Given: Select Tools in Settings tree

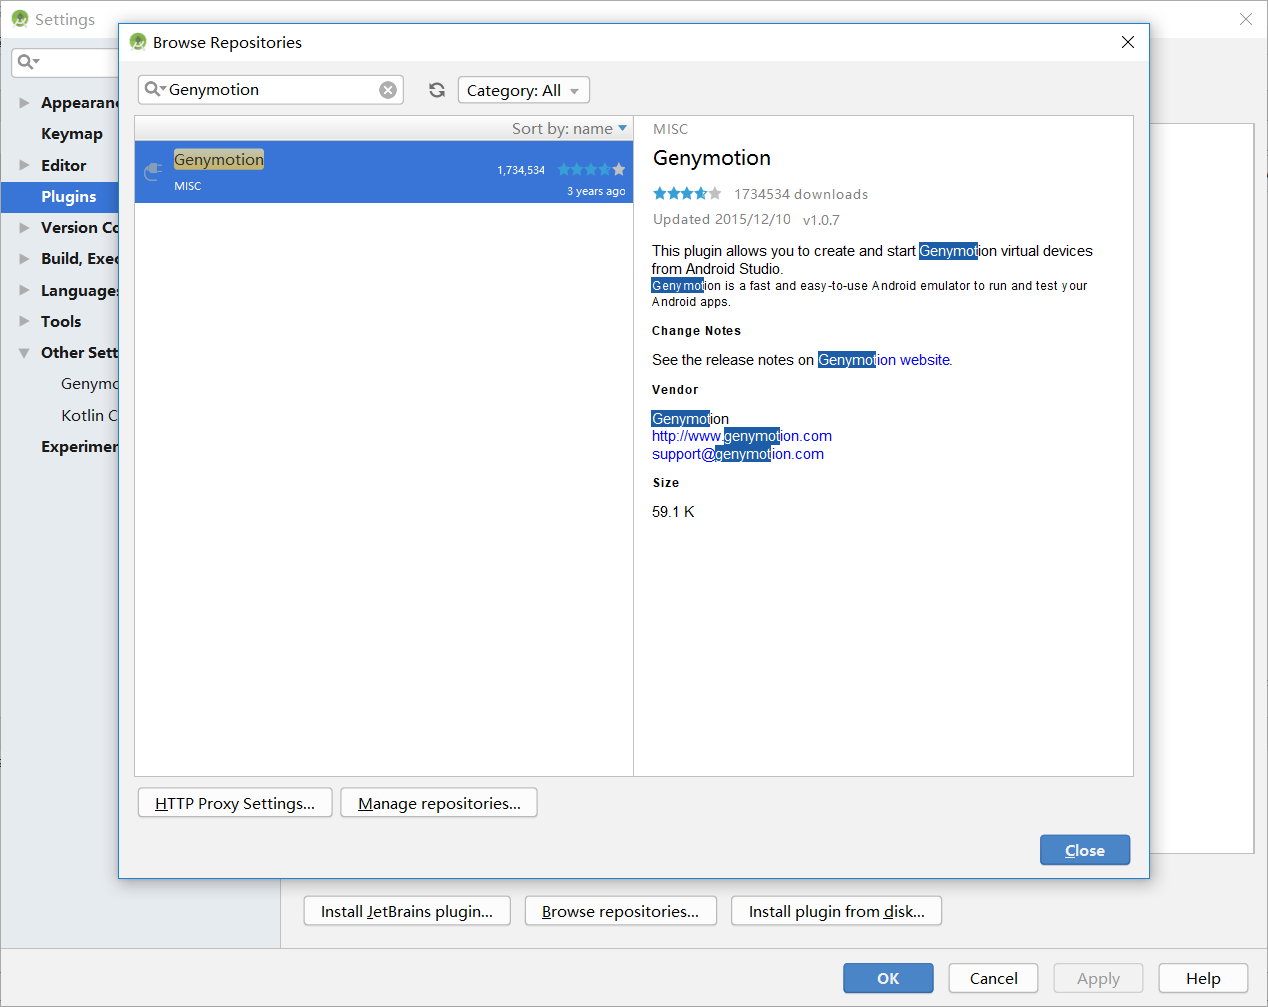Looking at the screenshot, I should 61,321.
